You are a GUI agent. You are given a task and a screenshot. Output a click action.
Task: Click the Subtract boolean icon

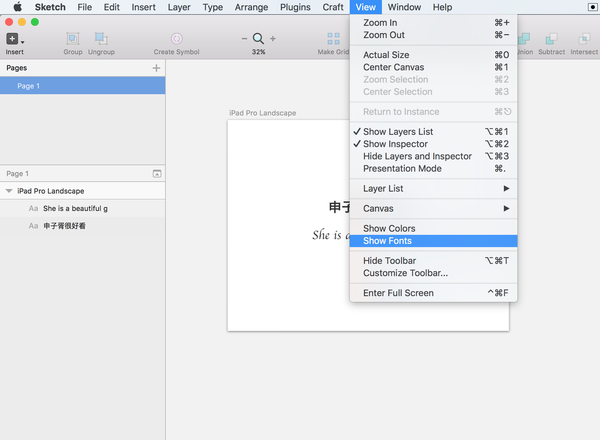pos(551,39)
